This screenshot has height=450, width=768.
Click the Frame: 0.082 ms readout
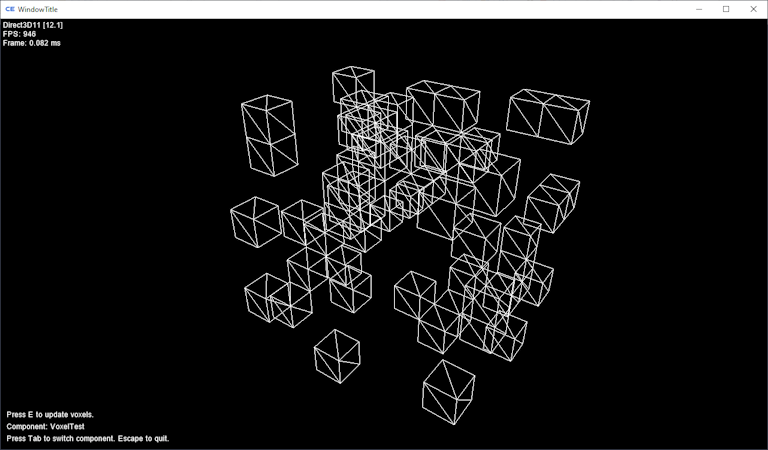pyautogui.click(x=32, y=43)
